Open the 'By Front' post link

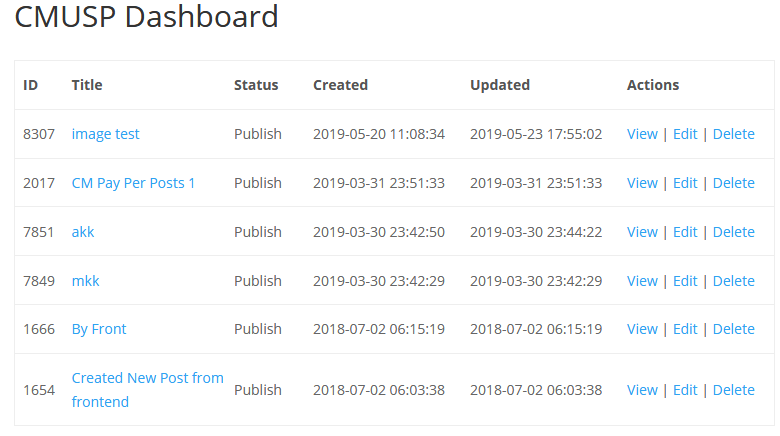(x=99, y=329)
